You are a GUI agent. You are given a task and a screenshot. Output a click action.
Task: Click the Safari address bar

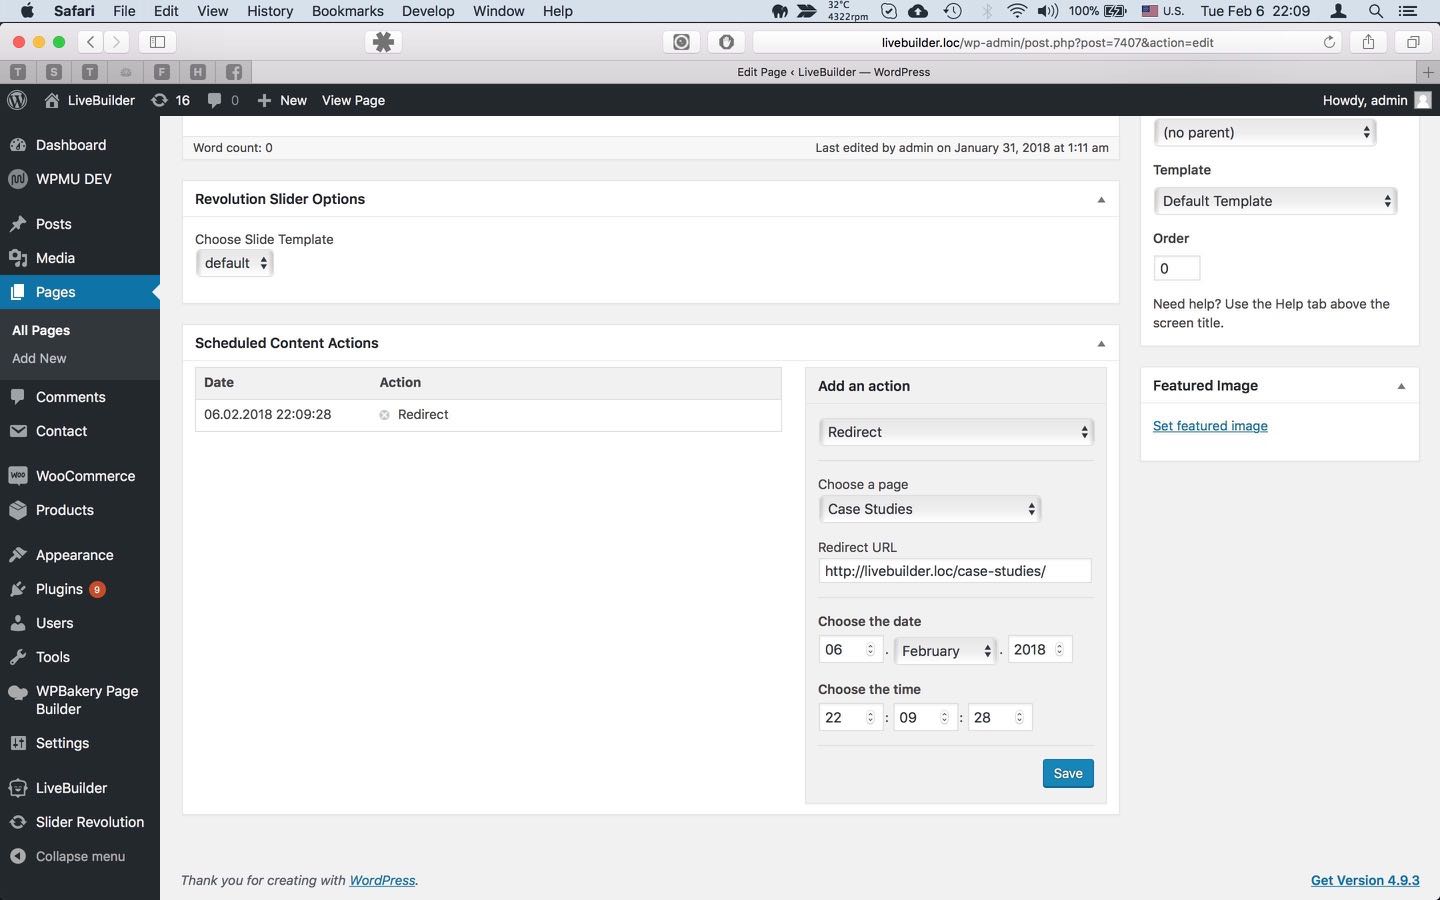coord(1047,42)
